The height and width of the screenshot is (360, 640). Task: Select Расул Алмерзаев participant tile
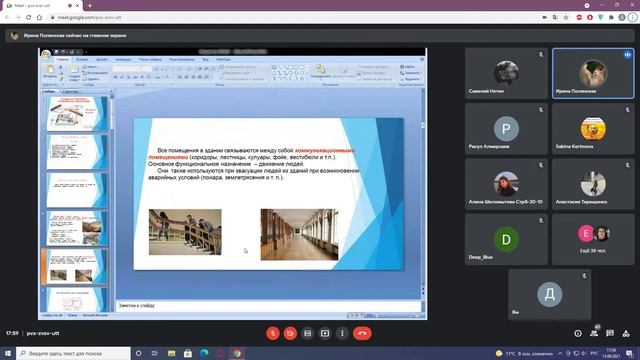coord(506,129)
